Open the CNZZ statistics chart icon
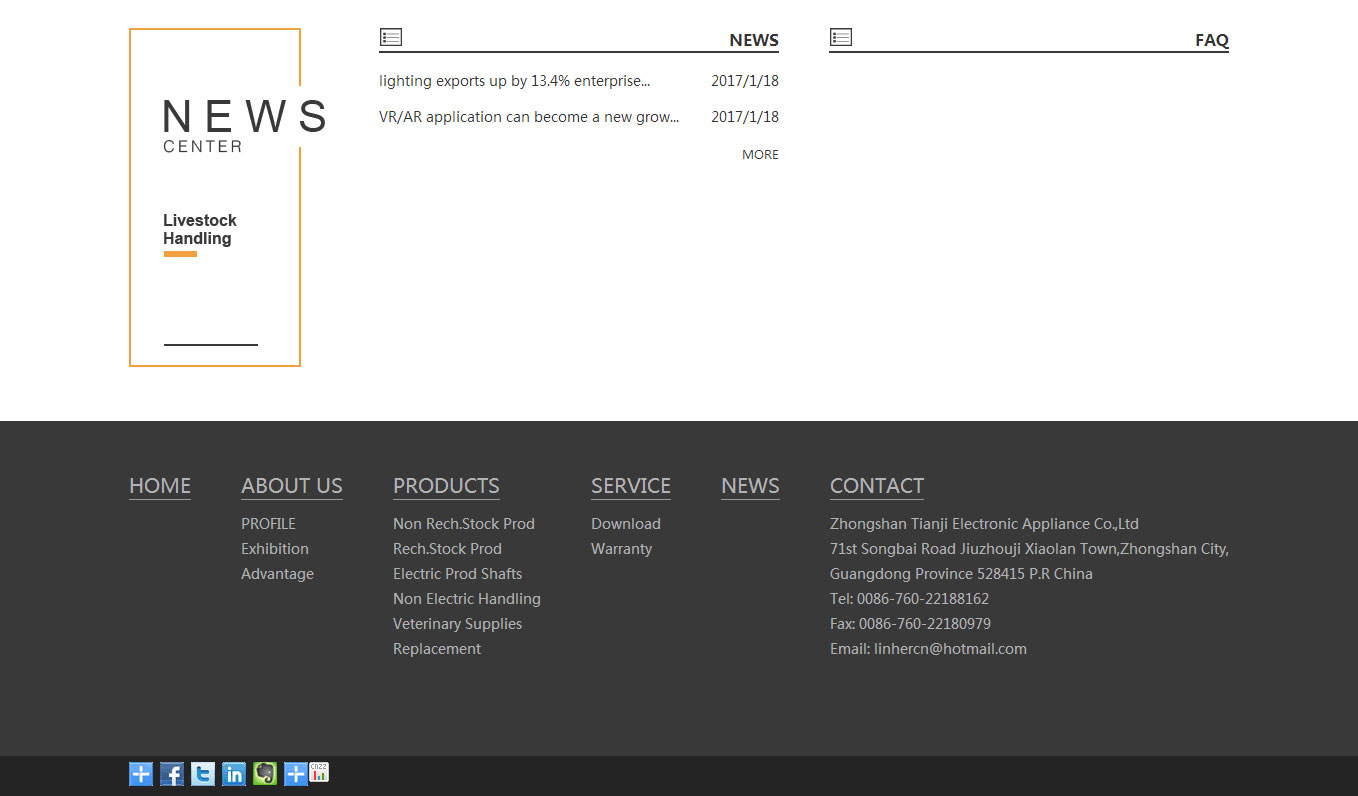This screenshot has height=796, width=1358. coord(319,772)
